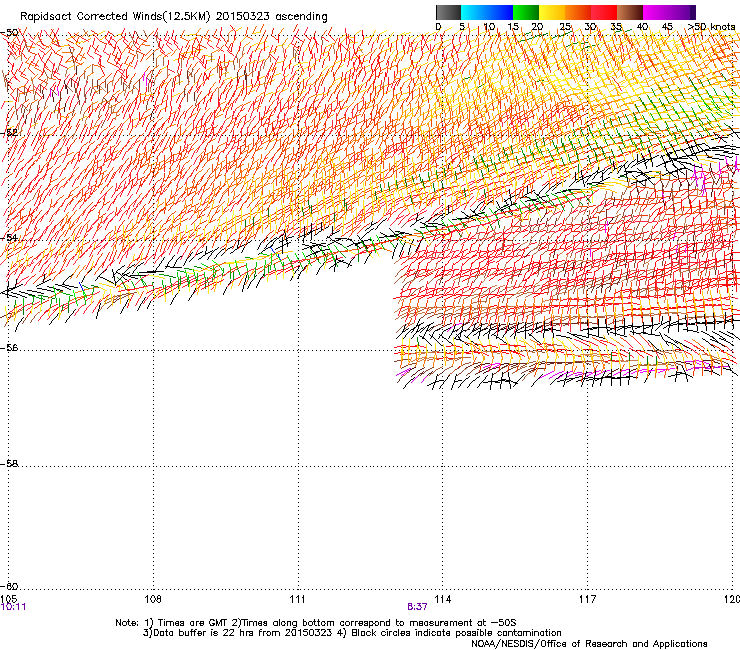Image resolution: width=740 pixels, height=650 pixels.
Task: Click the latitude label '-52'
Action: point(9,133)
